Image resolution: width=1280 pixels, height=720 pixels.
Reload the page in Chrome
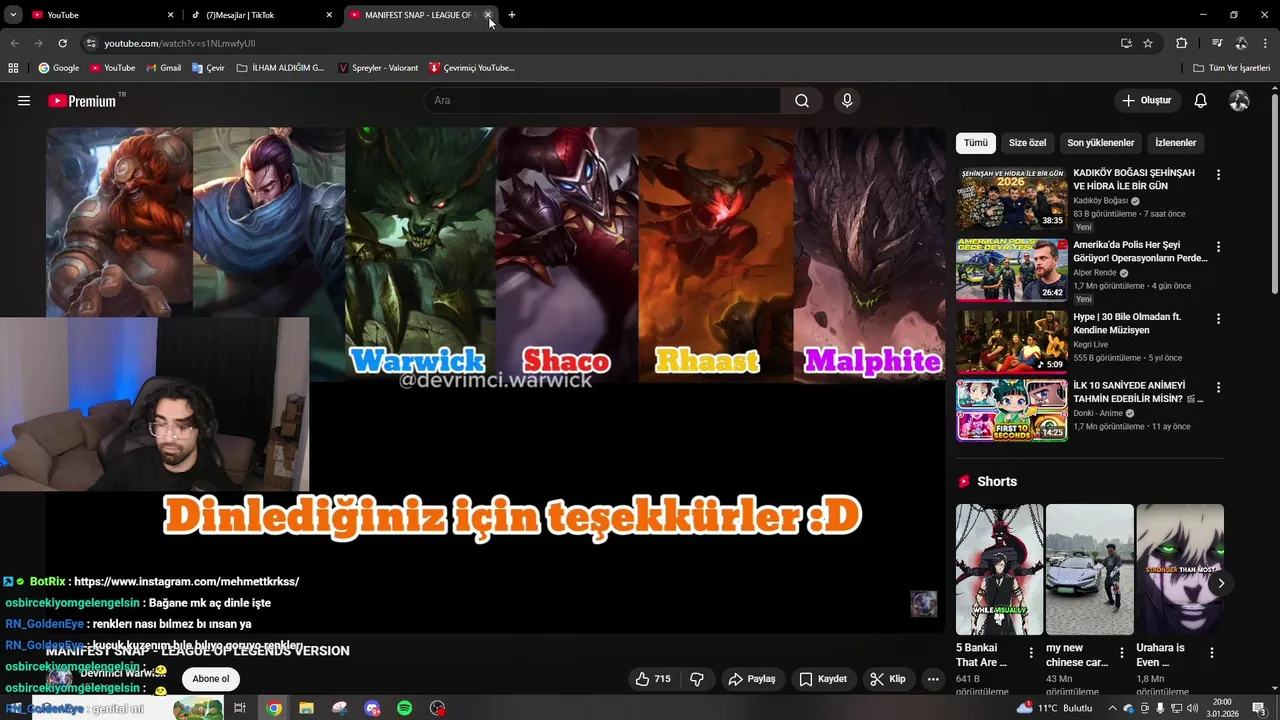click(62, 43)
